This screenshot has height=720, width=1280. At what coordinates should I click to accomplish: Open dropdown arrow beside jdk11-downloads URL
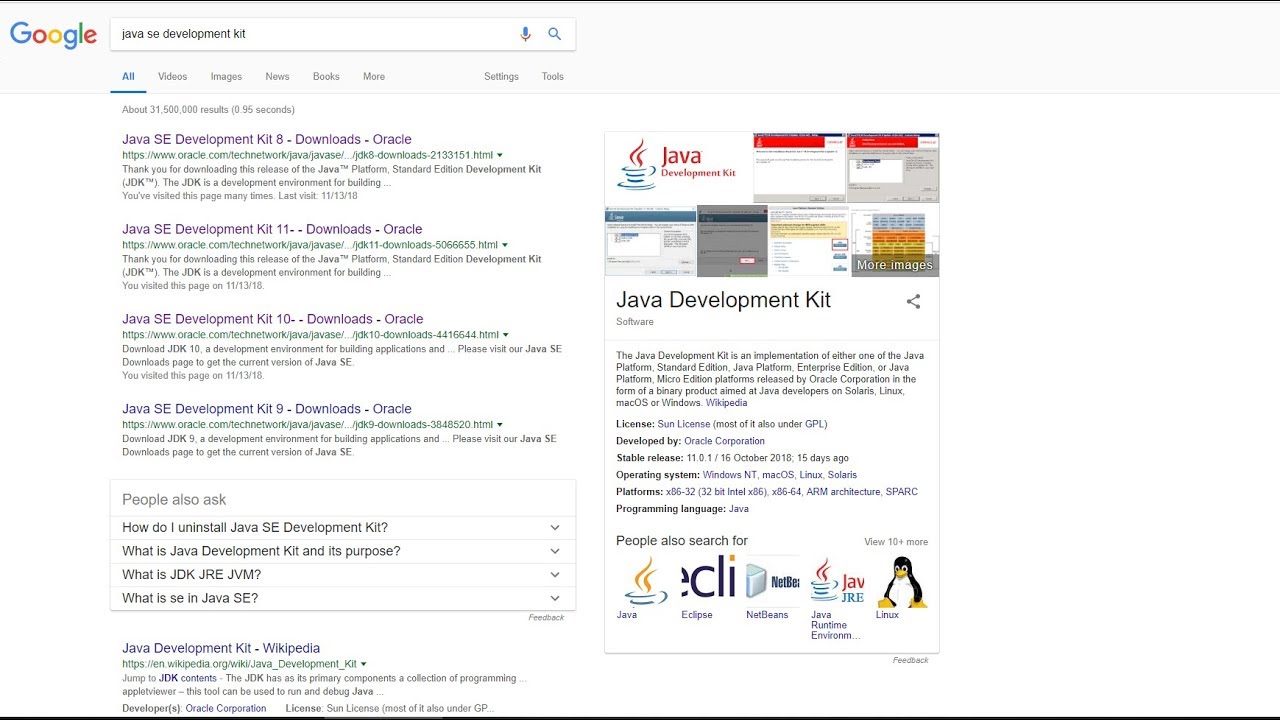[x=505, y=245]
